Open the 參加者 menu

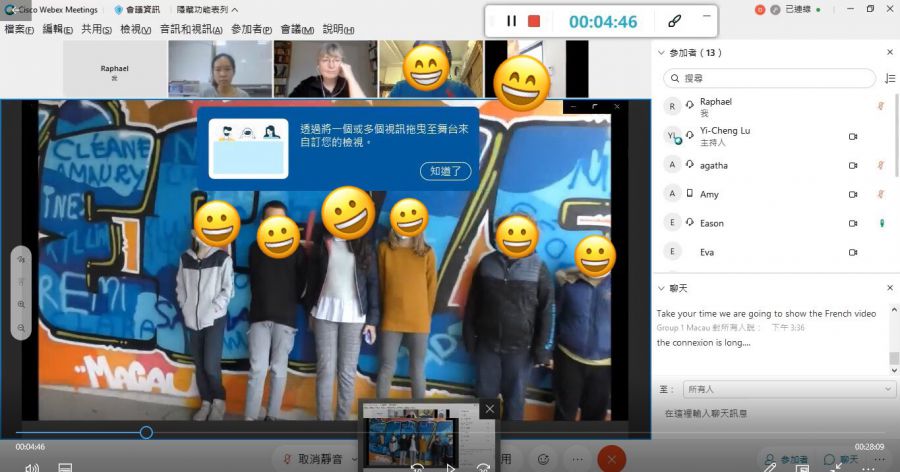coord(251,29)
